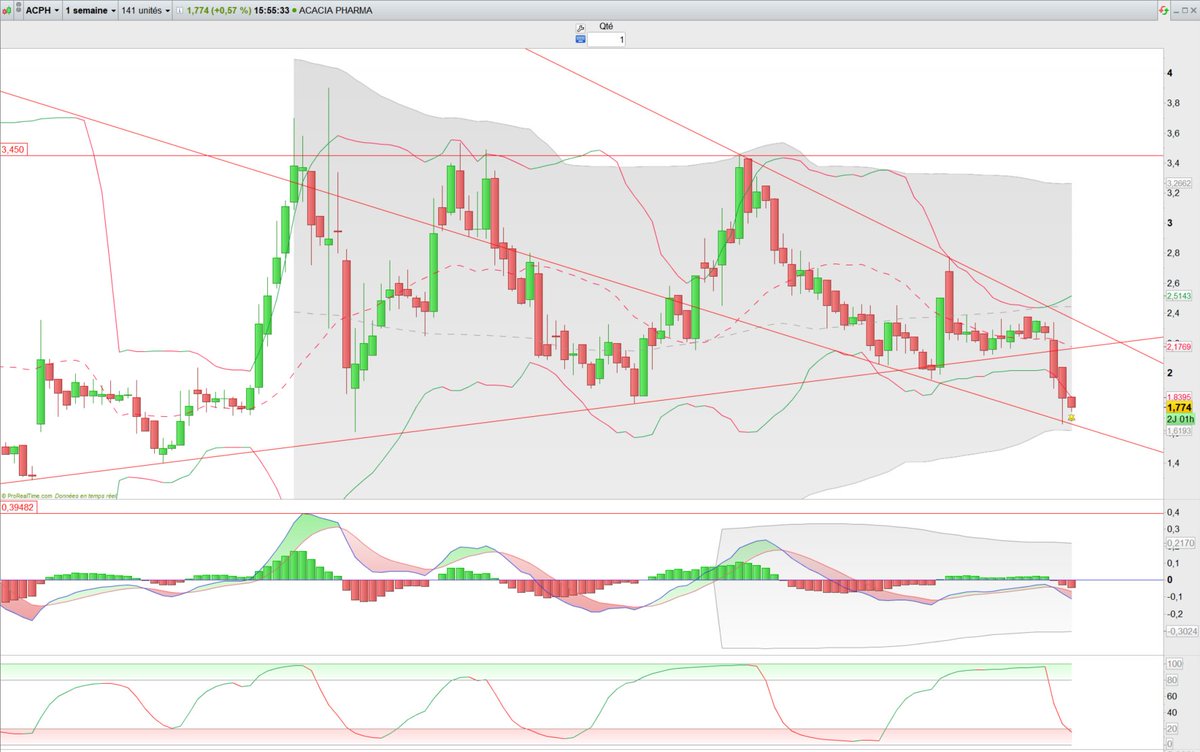Click the 0,39482 MACD level label

tap(17, 507)
